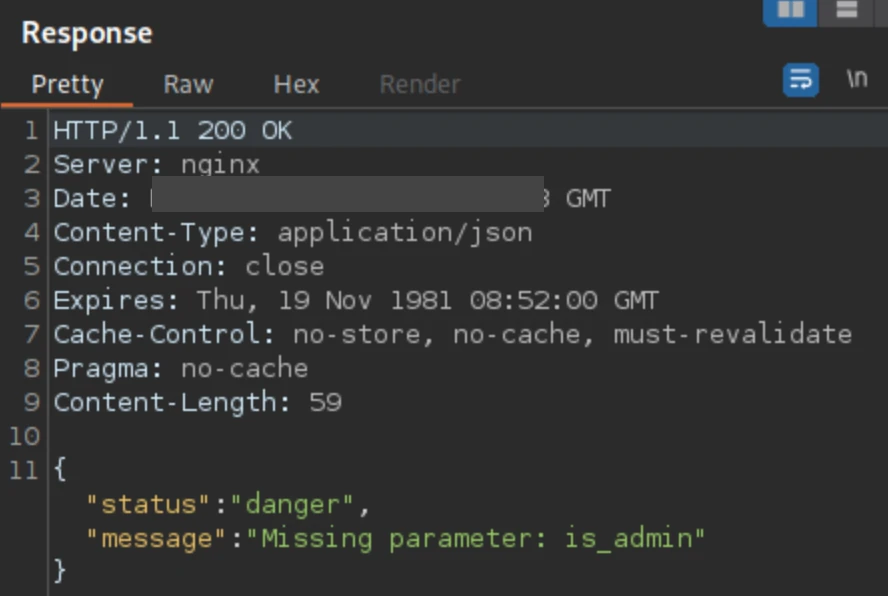Click line number 10 in gutter

point(24,436)
